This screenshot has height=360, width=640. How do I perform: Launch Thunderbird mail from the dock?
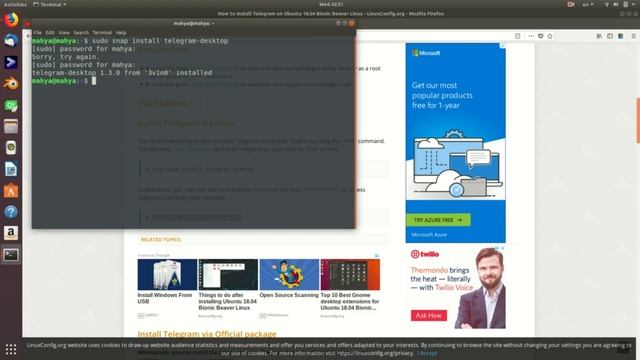[x=11, y=41]
